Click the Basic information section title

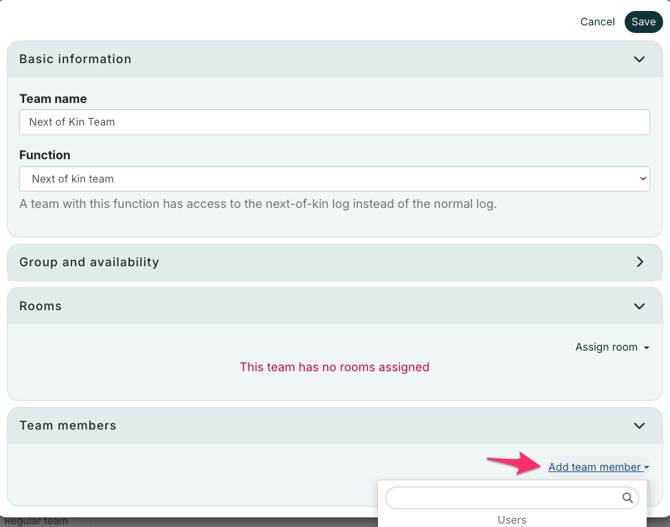75,60
